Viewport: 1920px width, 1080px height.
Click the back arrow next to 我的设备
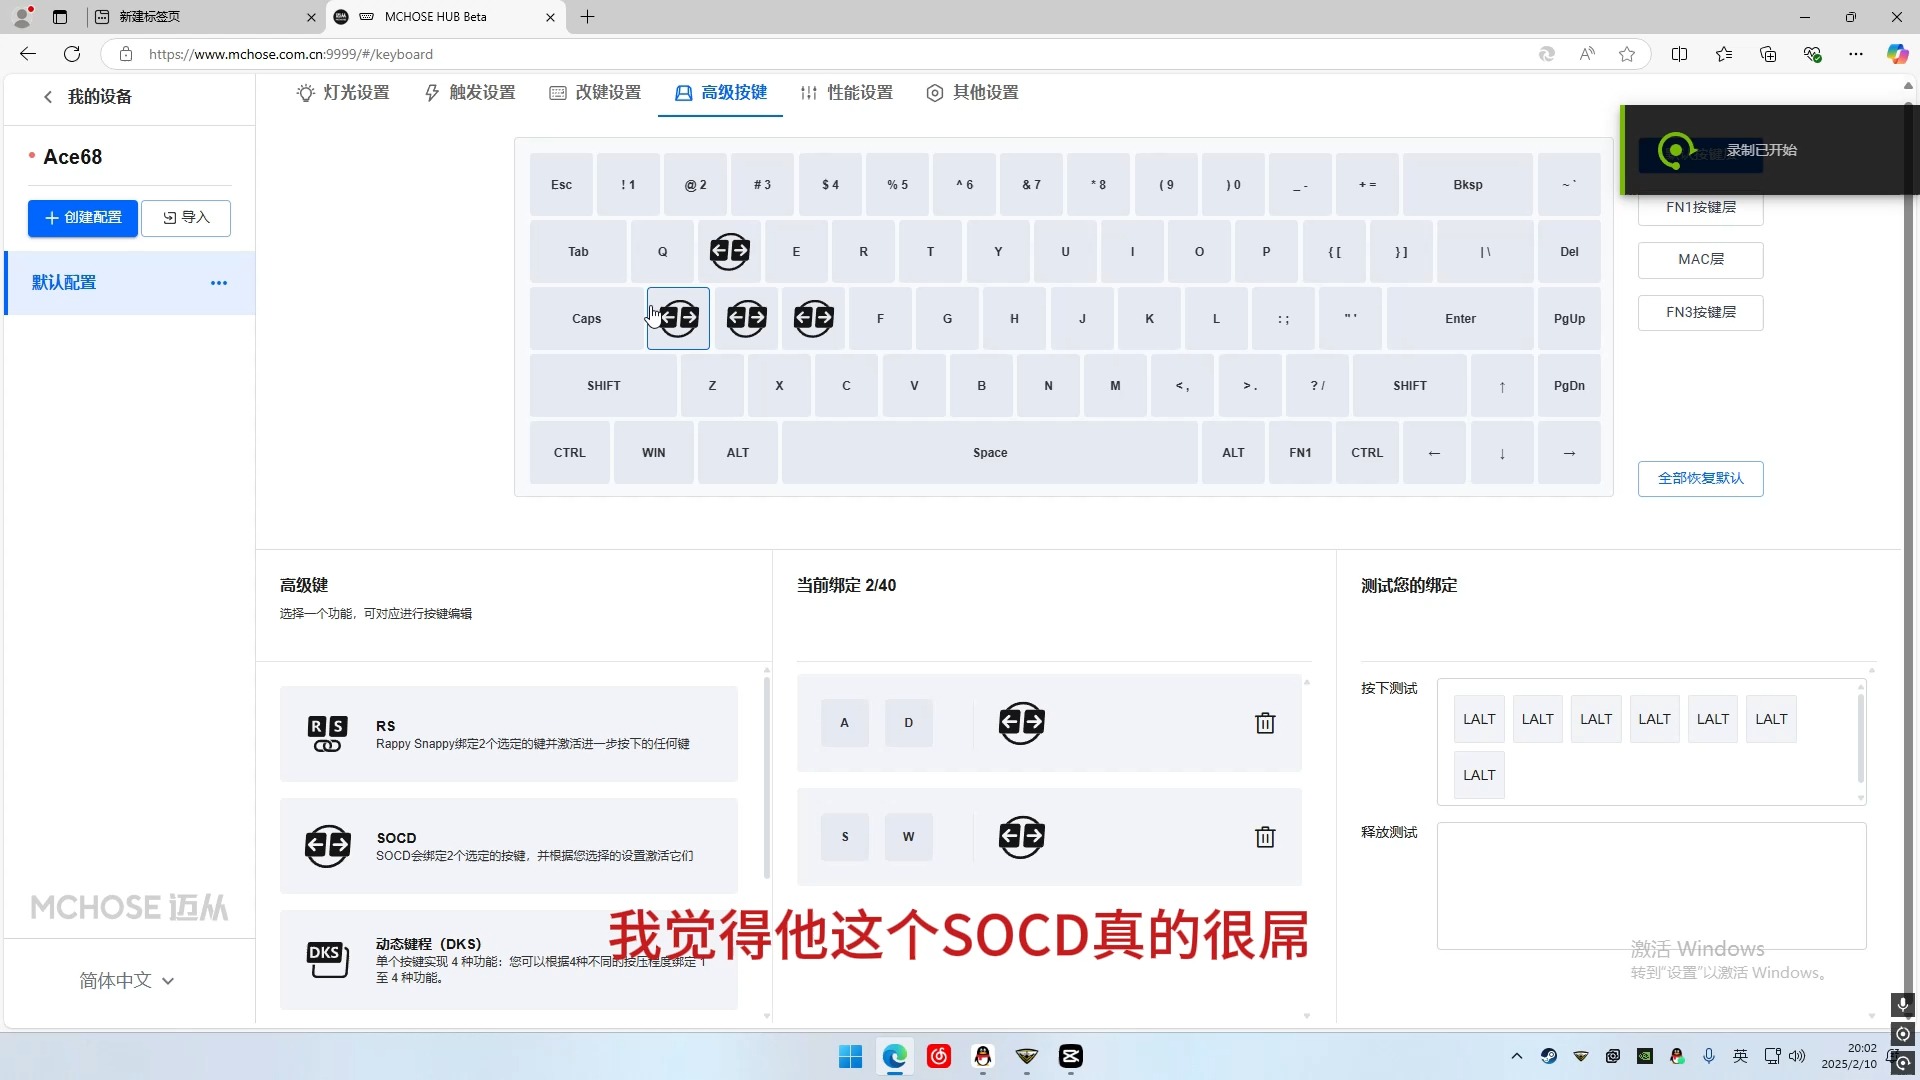(x=47, y=97)
